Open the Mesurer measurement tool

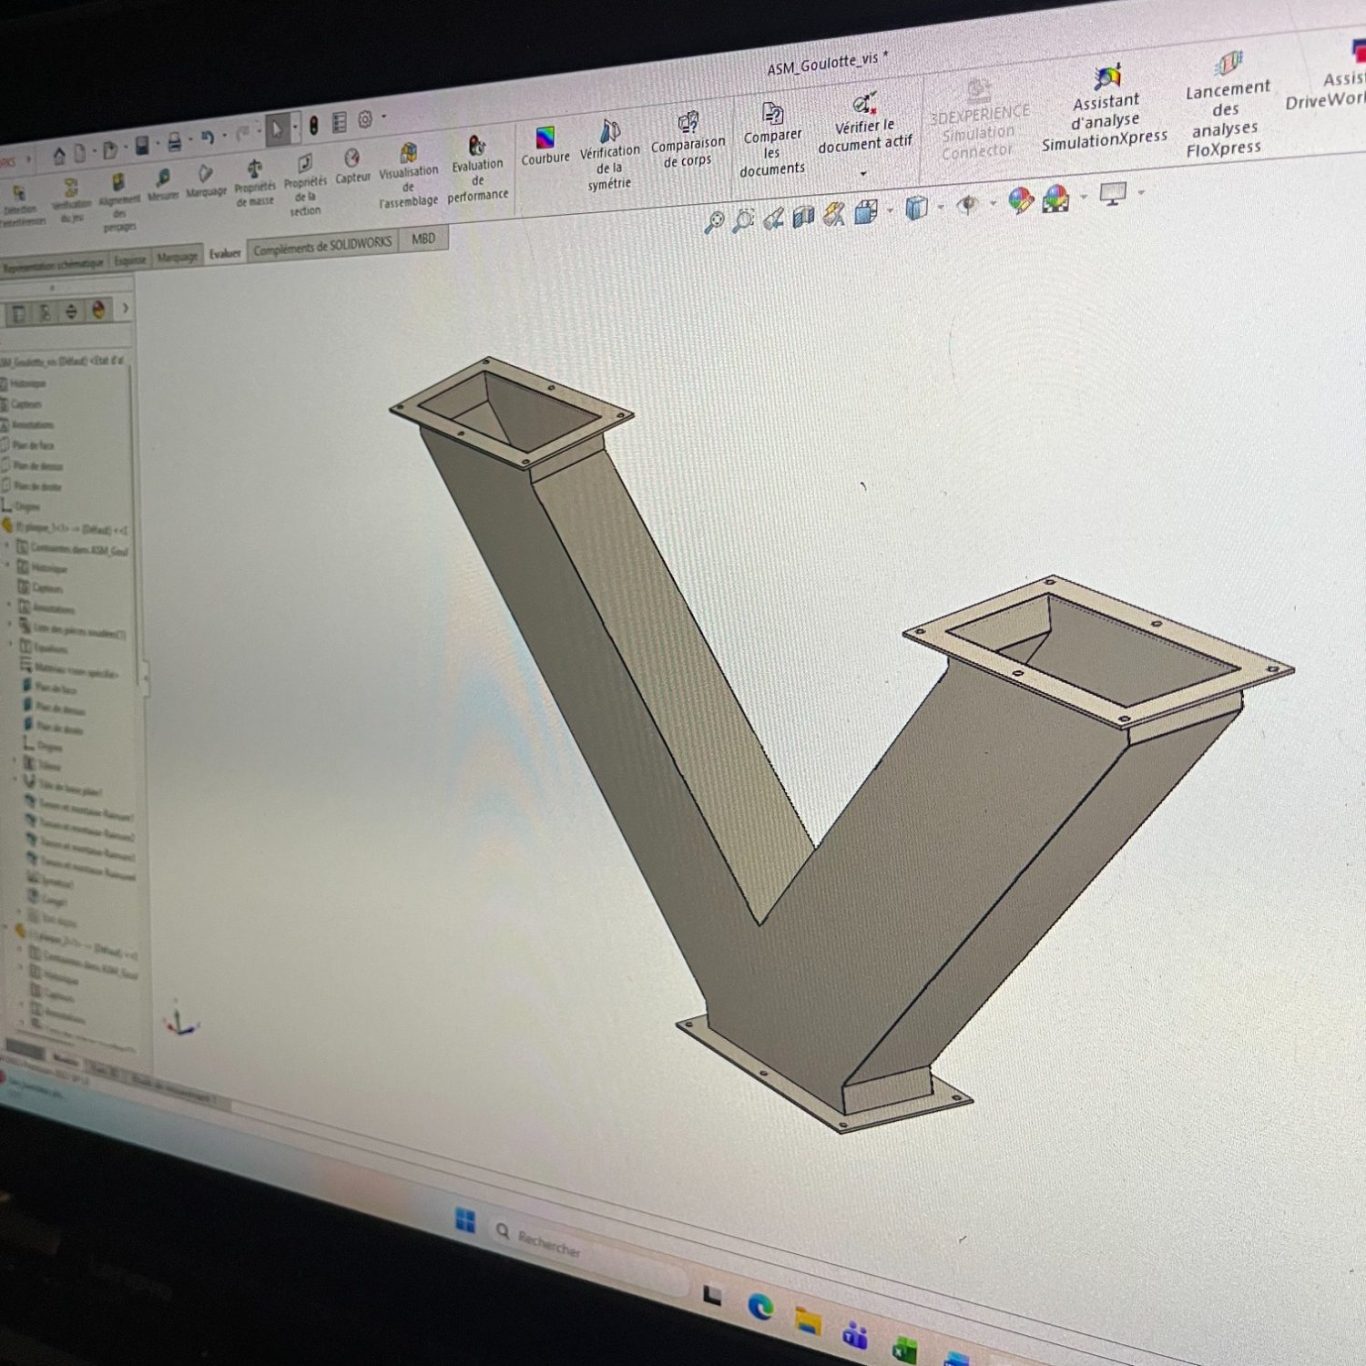pos(162,184)
